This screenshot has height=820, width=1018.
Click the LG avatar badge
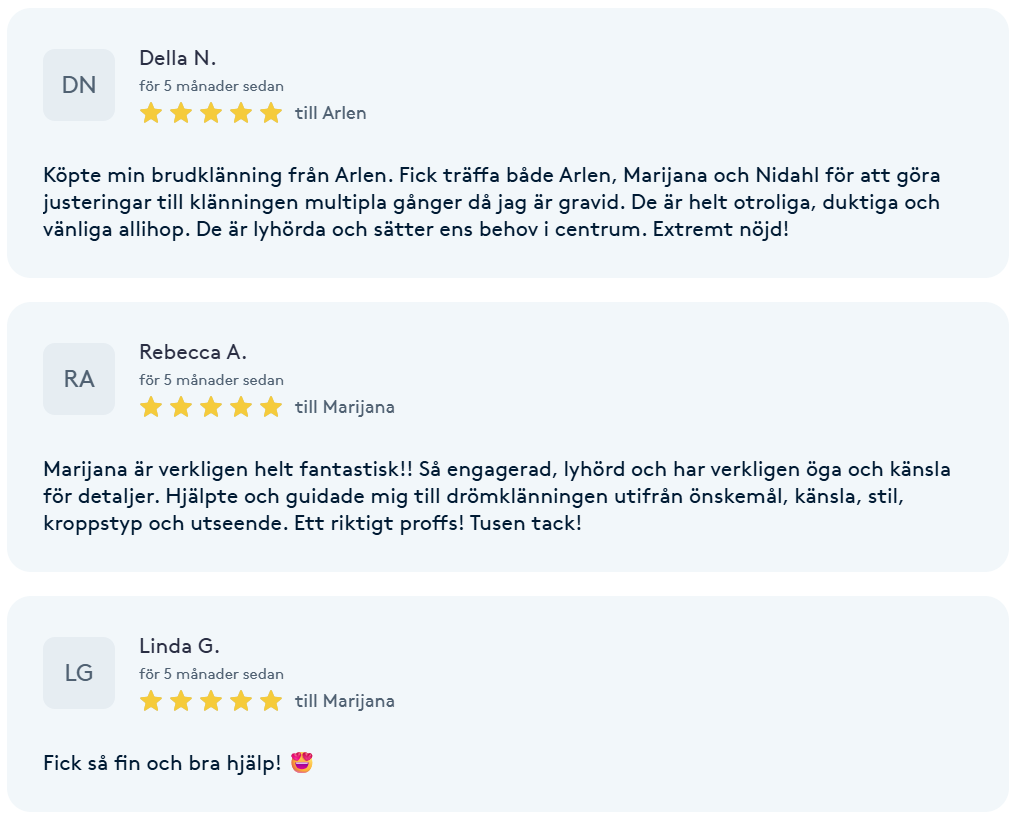click(79, 673)
